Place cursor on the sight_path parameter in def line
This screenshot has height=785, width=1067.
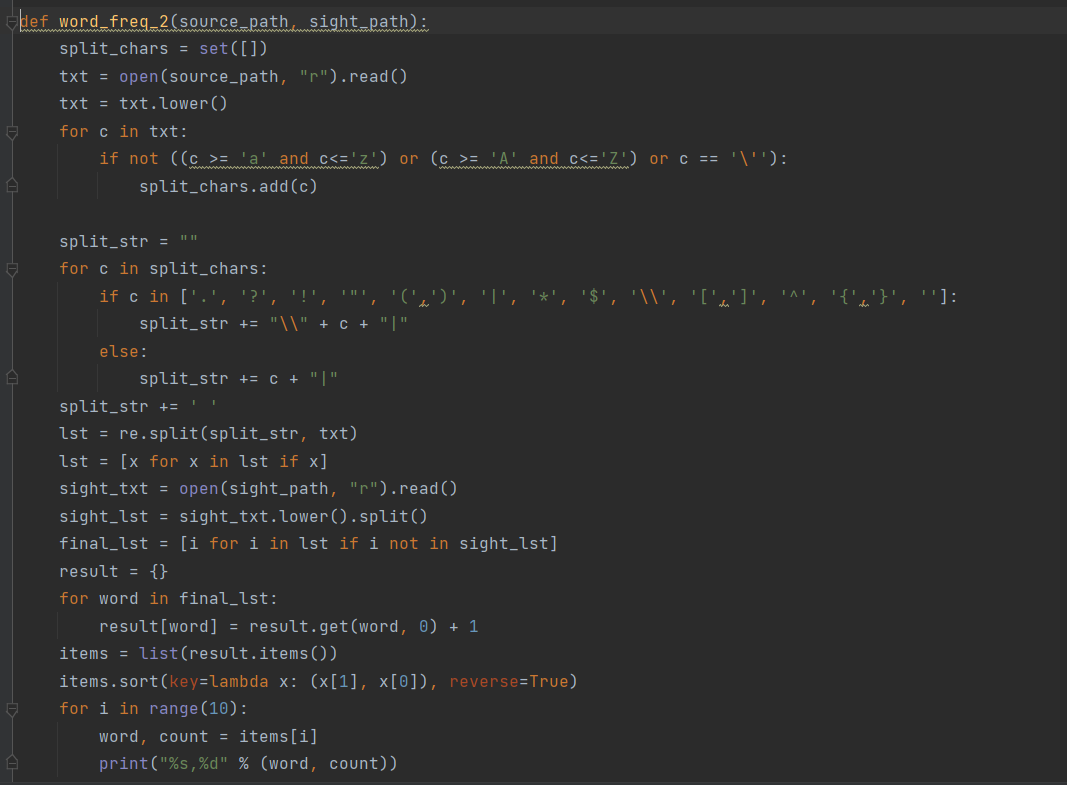(x=359, y=22)
